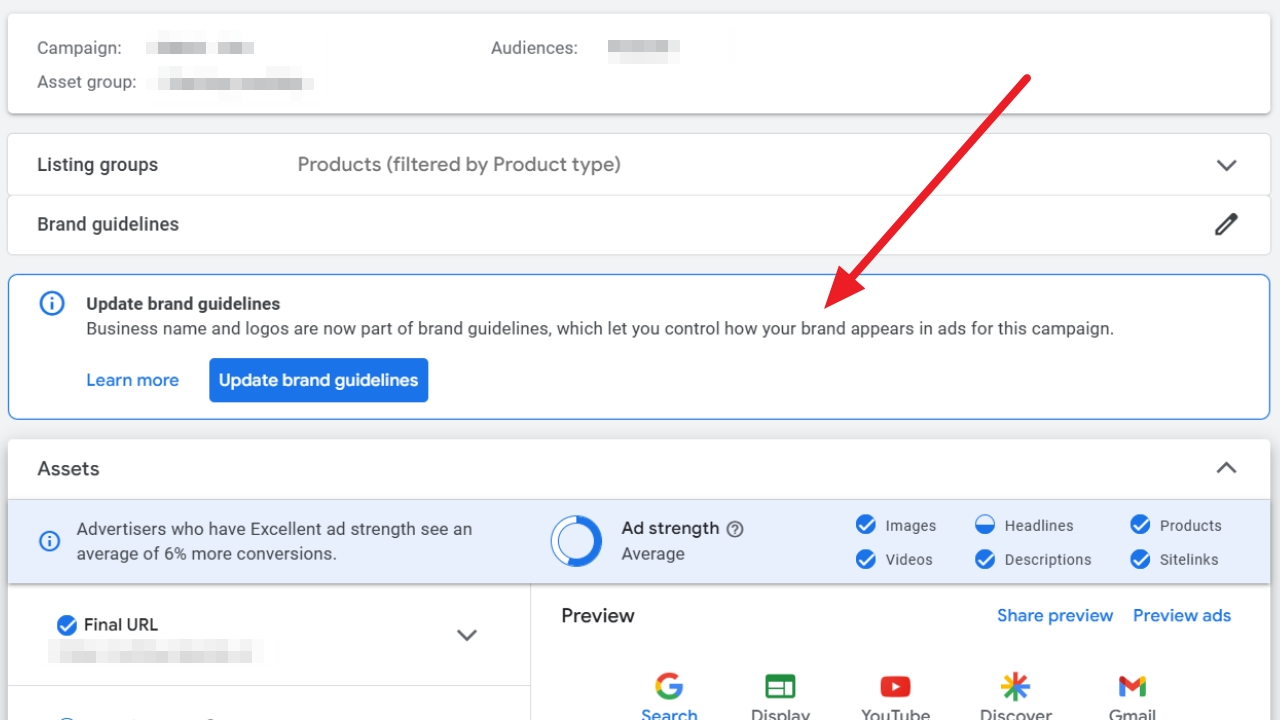Click the Sitelinks asset check indicator
The height and width of the screenshot is (720, 1280).
point(1140,559)
